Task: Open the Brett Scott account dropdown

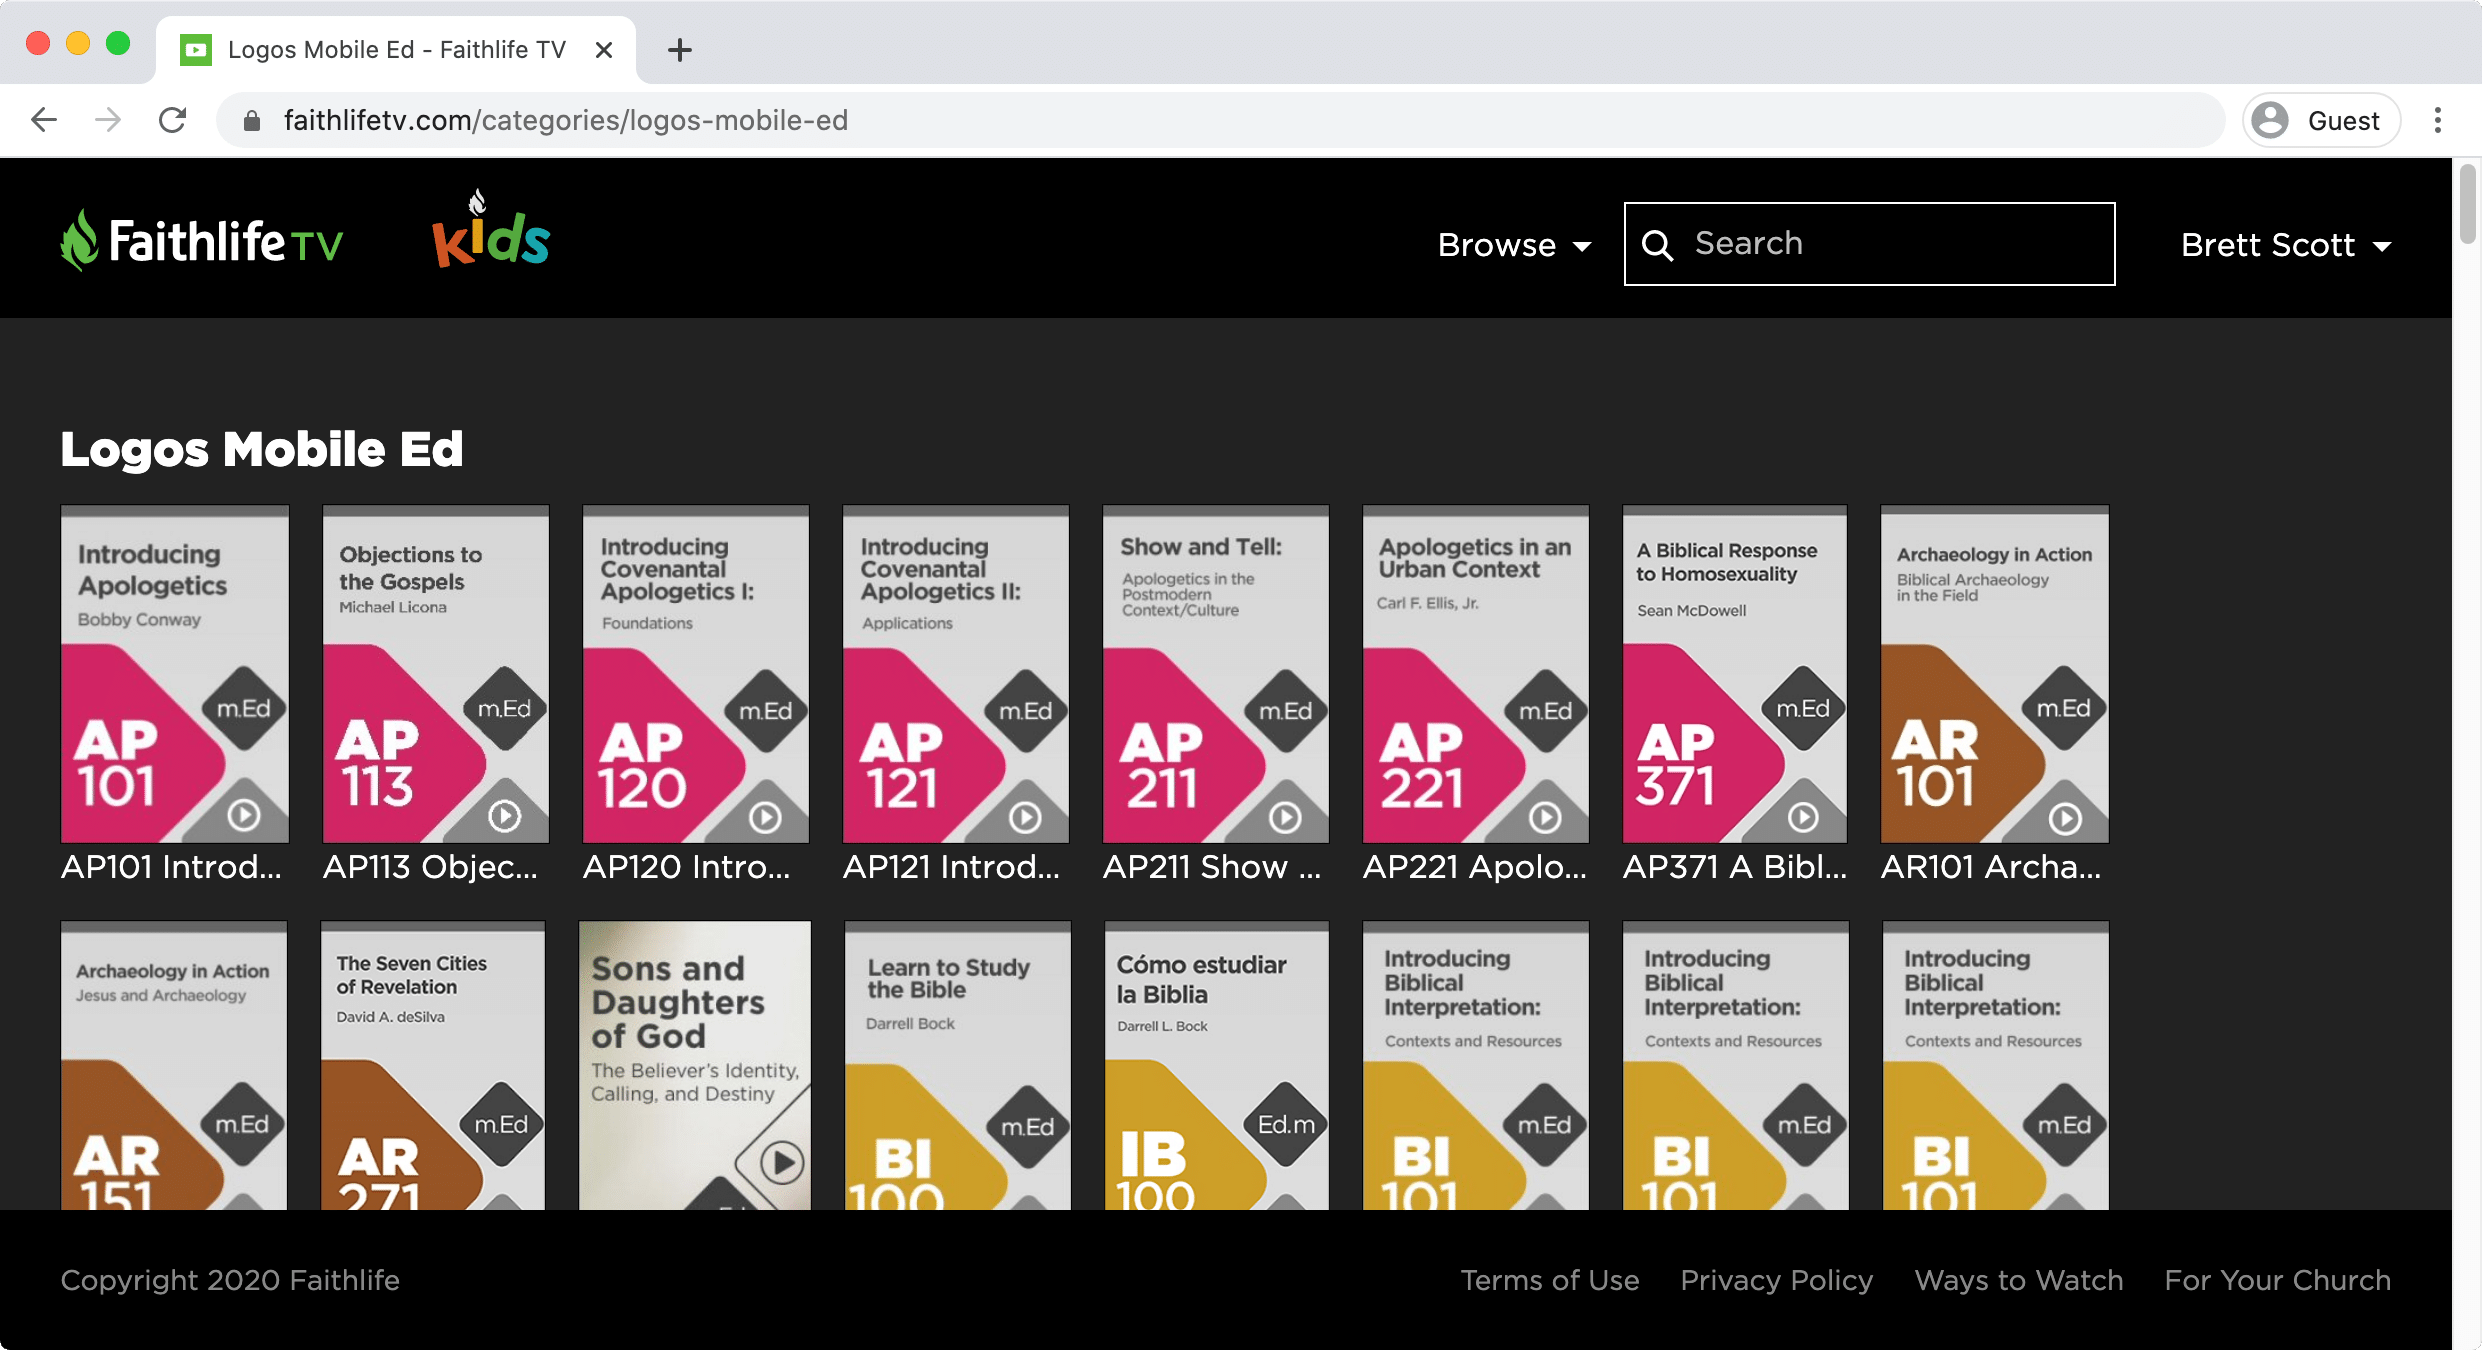Action: pos(2286,245)
